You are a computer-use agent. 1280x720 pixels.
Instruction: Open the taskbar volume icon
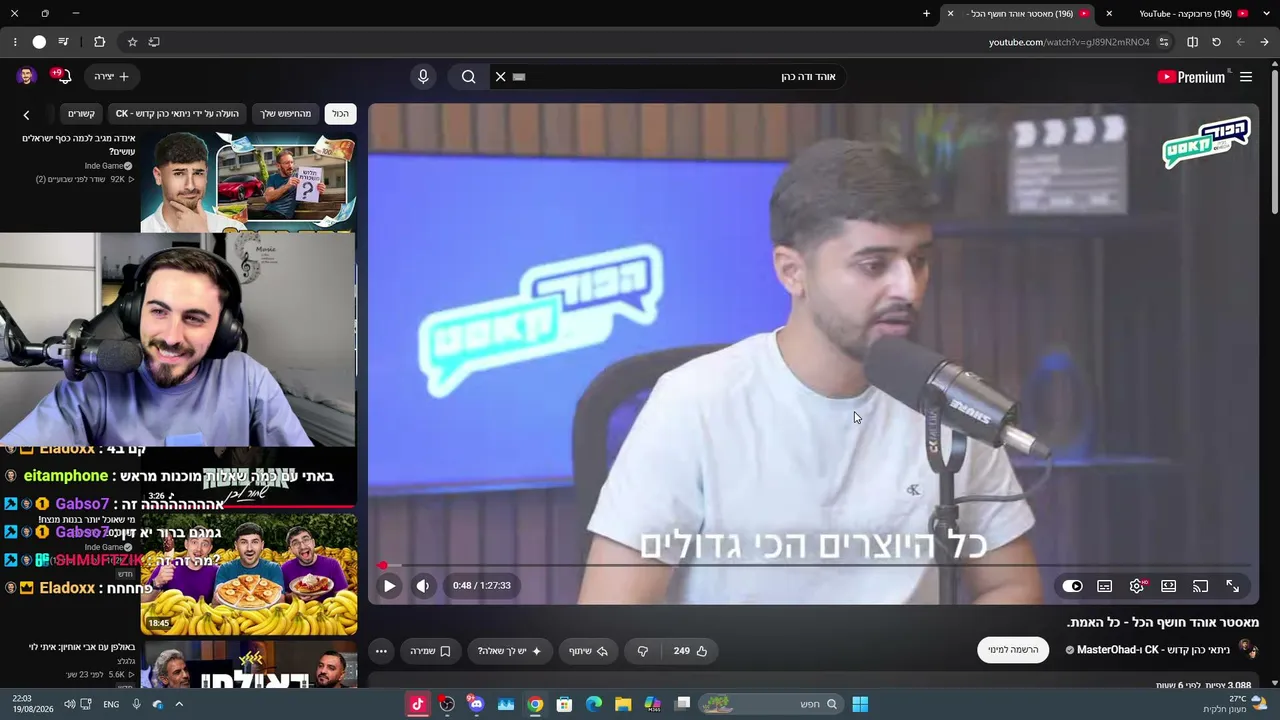(70, 704)
